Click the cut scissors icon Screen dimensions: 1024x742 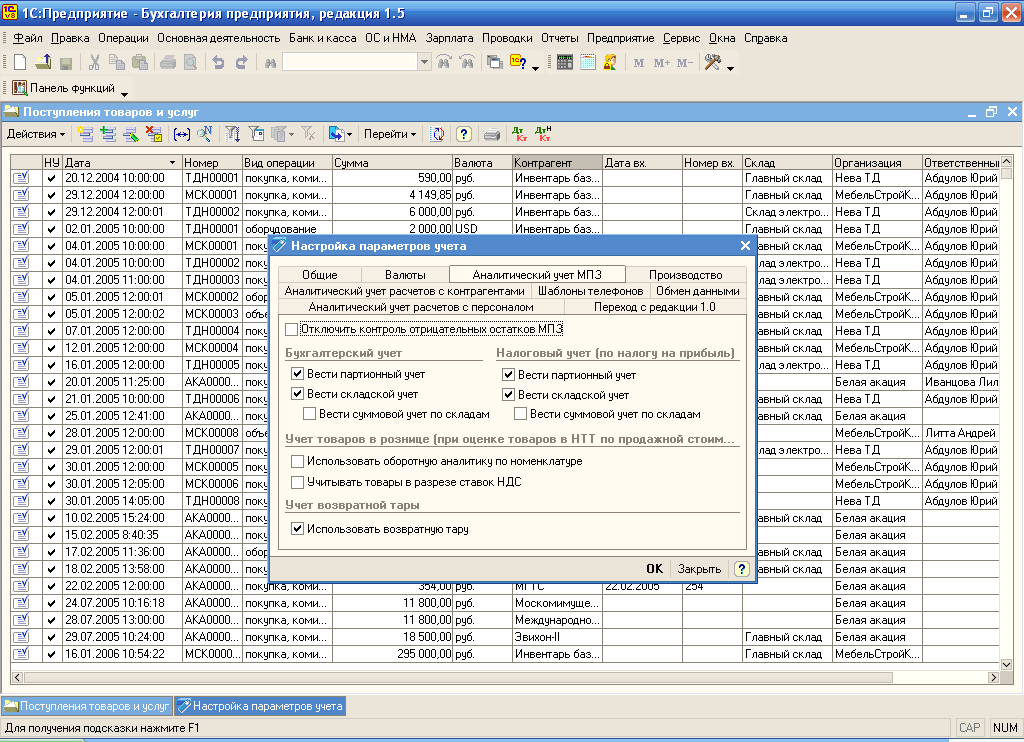[94, 63]
